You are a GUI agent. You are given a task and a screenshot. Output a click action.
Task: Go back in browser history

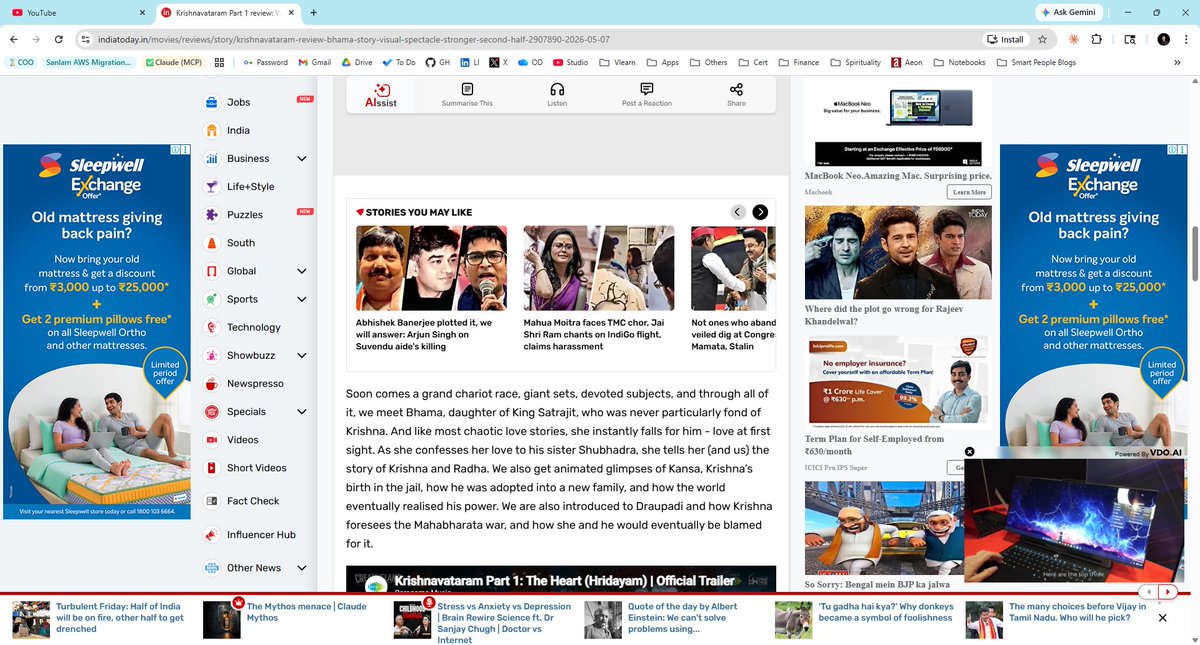click(13, 39)
